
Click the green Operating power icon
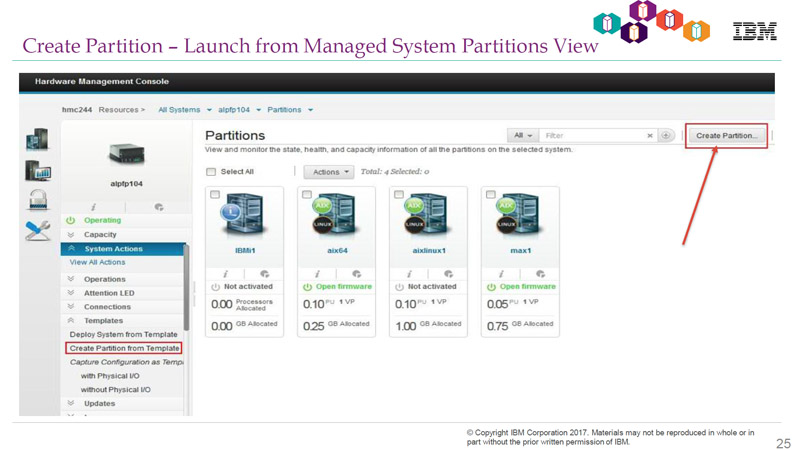coord(70,220)
